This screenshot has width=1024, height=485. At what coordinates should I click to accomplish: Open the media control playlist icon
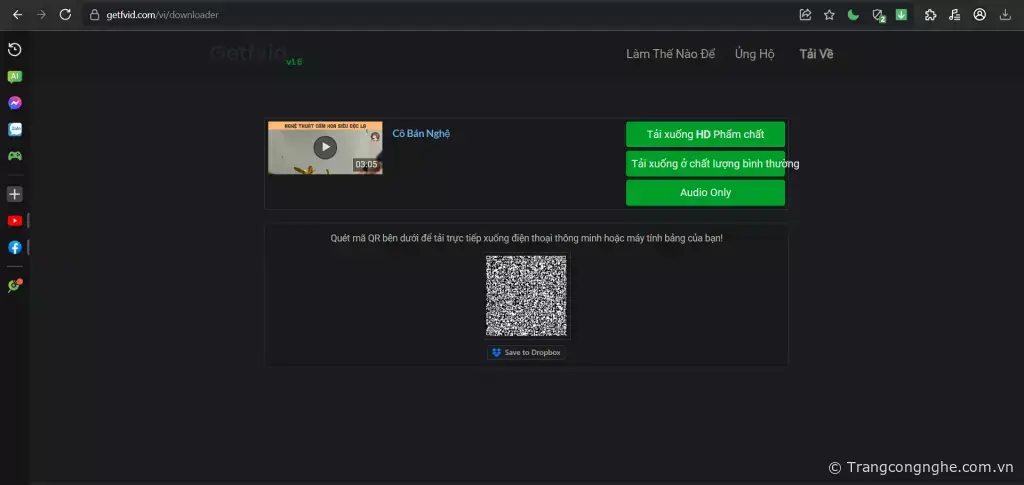coord(955,15)
